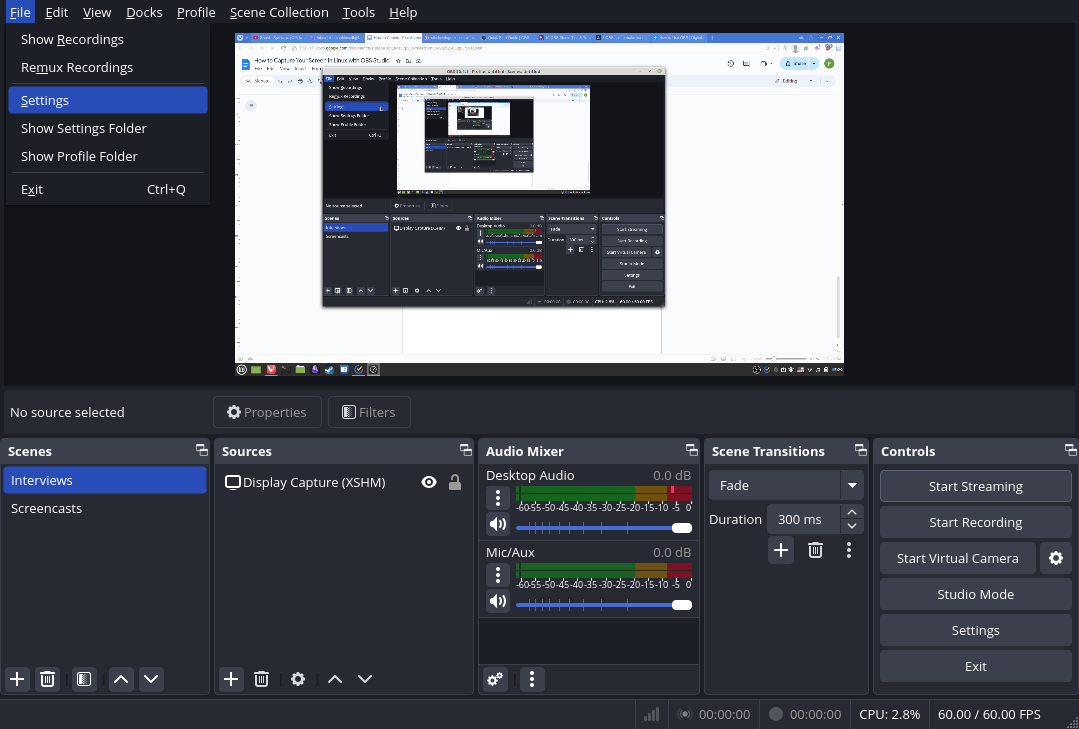This screenshot has width=1079, height=729.
Task: Open the Desktop Audio options menu
Action: [x=497, y=498]
